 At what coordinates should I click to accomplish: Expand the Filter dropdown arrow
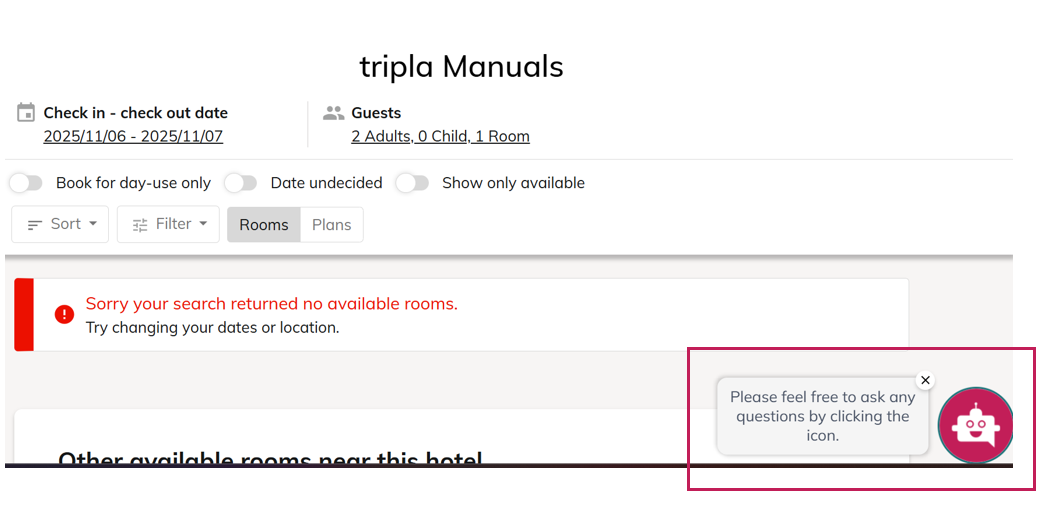[203, 224]
